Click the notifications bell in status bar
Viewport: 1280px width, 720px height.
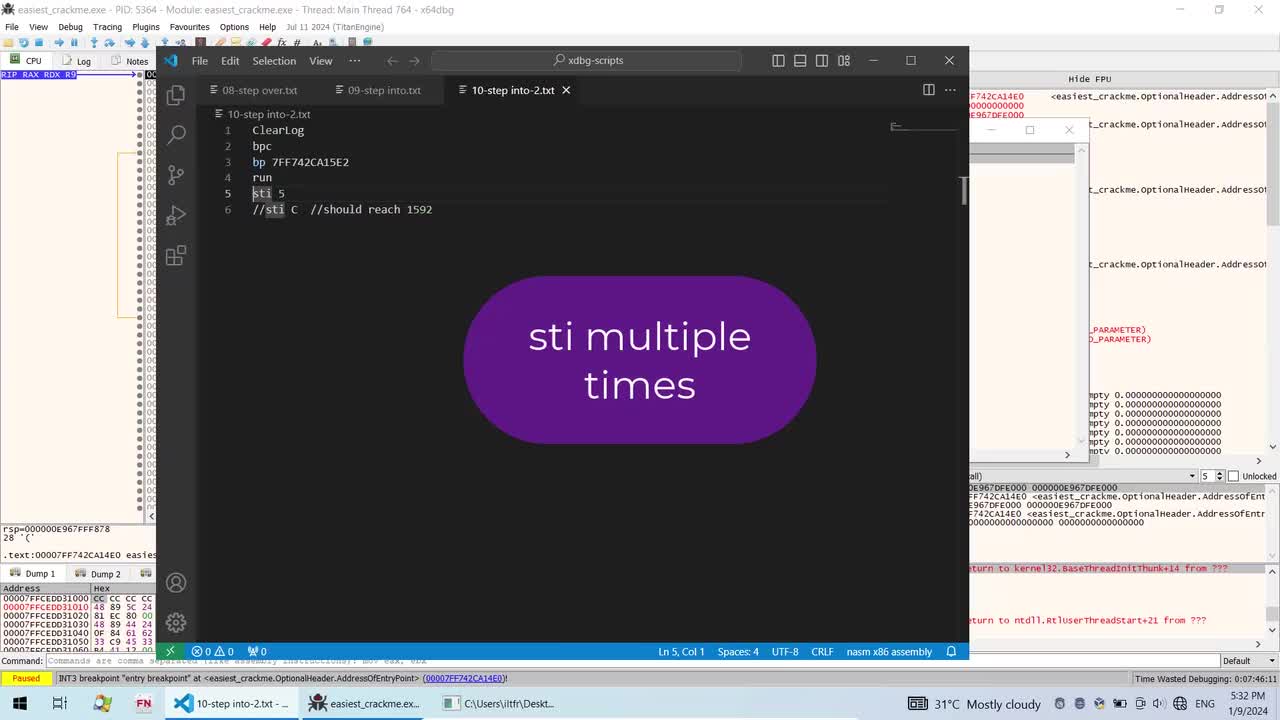[x=951, y=651]
